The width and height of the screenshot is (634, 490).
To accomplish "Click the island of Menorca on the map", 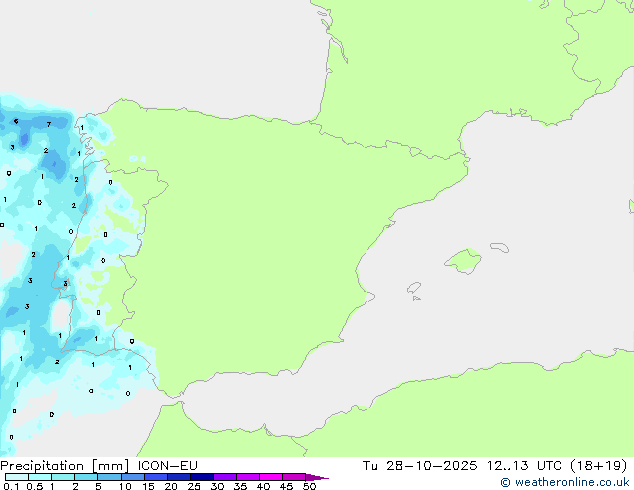I will point(500,247).
